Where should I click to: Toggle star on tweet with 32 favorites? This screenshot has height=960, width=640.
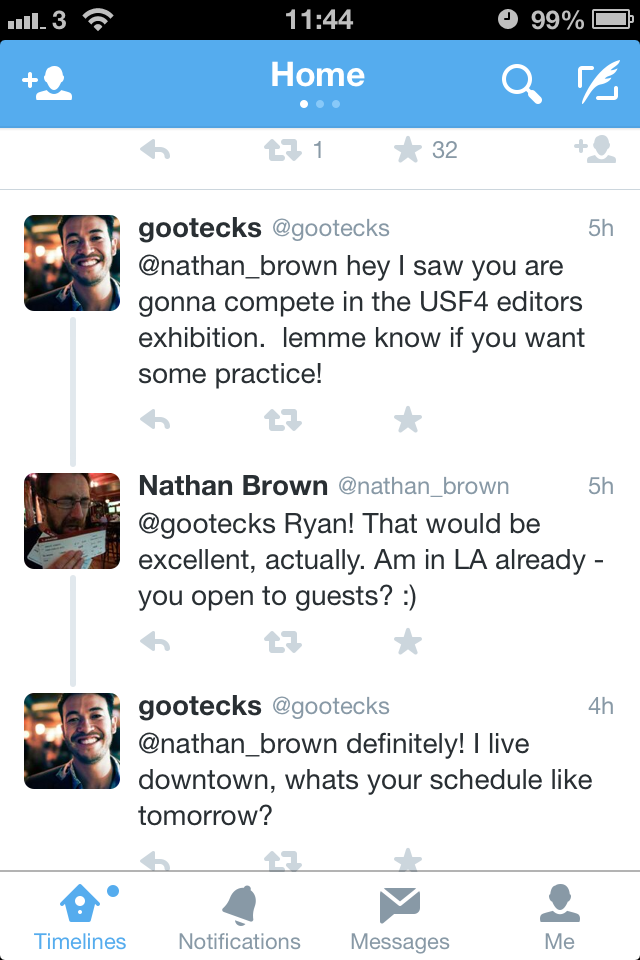(x=408, y=150)
